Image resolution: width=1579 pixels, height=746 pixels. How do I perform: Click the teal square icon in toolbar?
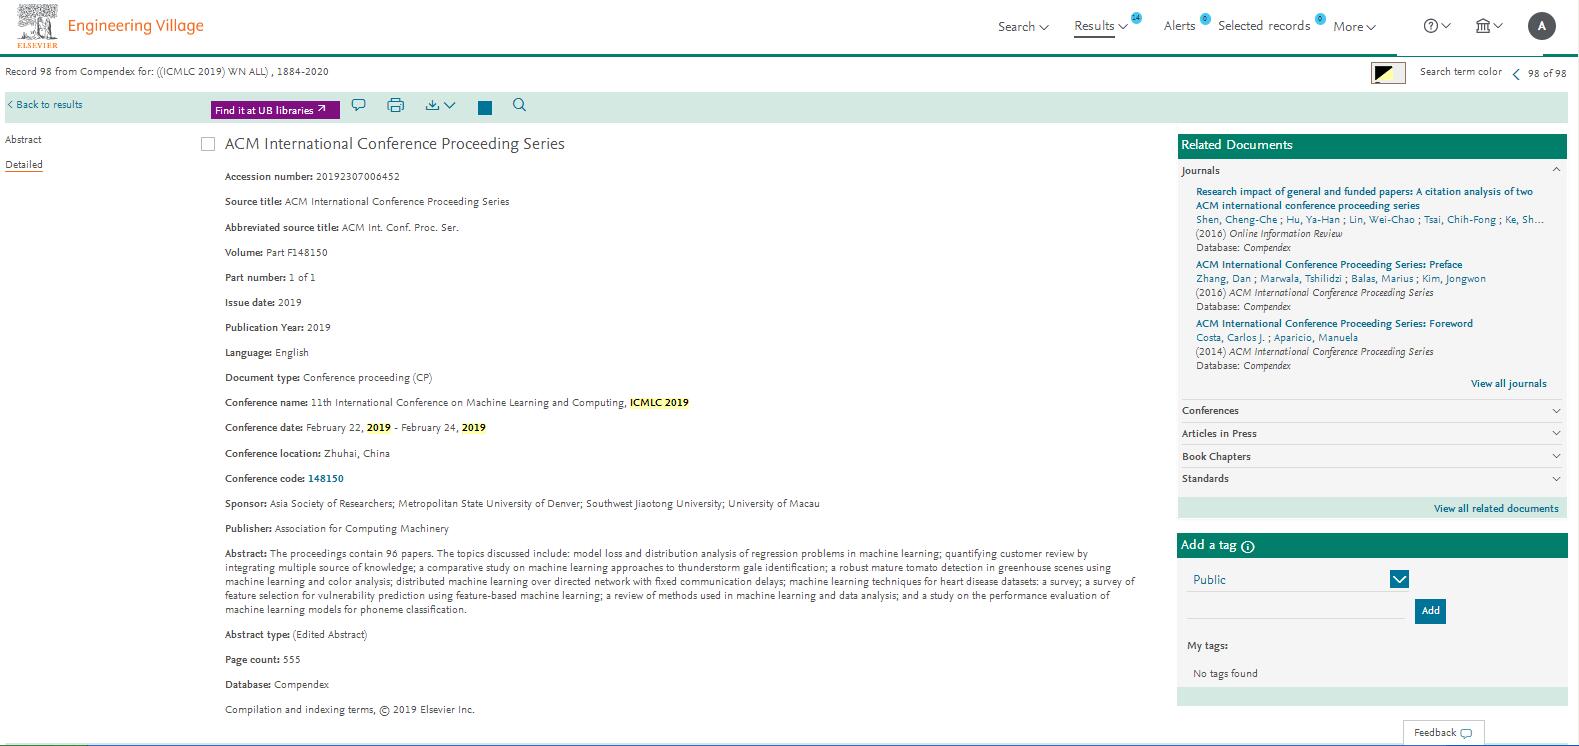point(485,107)
